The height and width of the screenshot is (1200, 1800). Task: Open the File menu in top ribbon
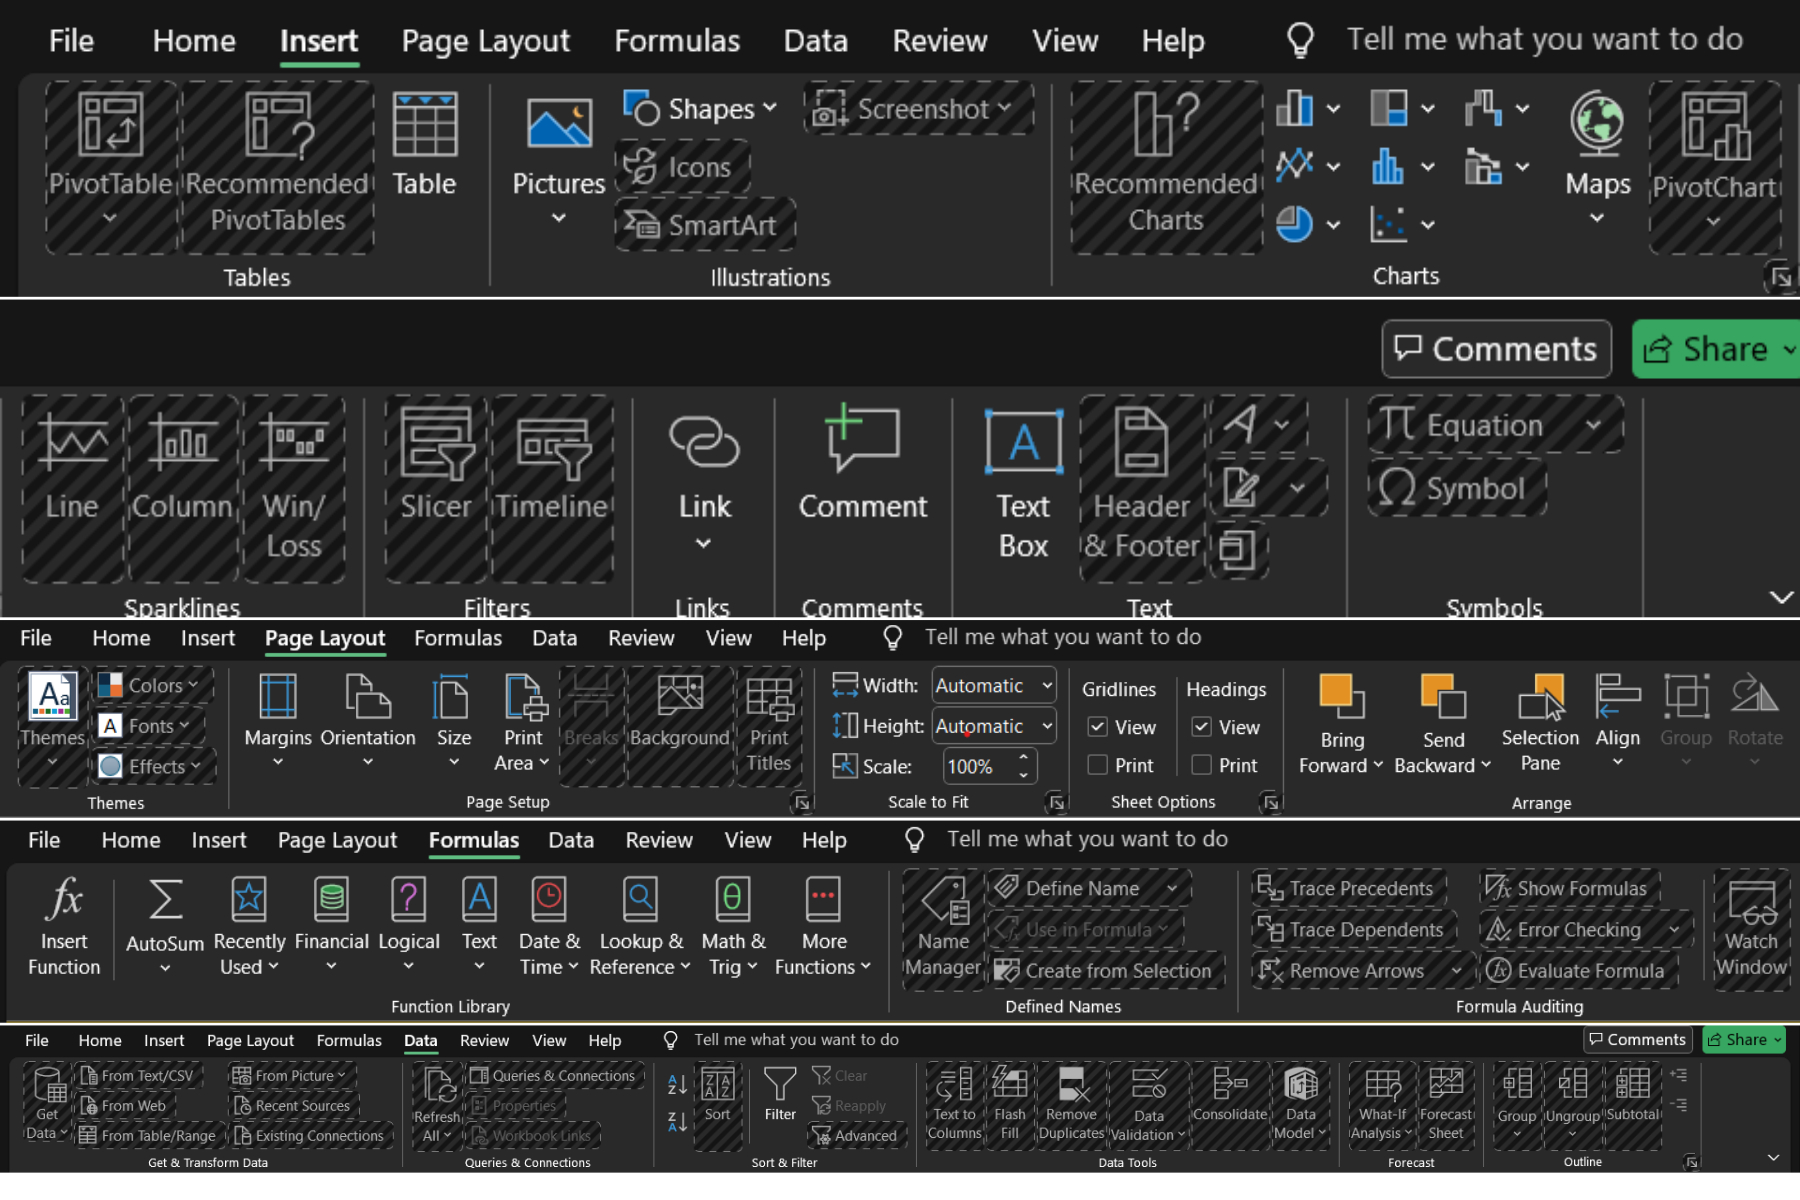click(71, 41)
